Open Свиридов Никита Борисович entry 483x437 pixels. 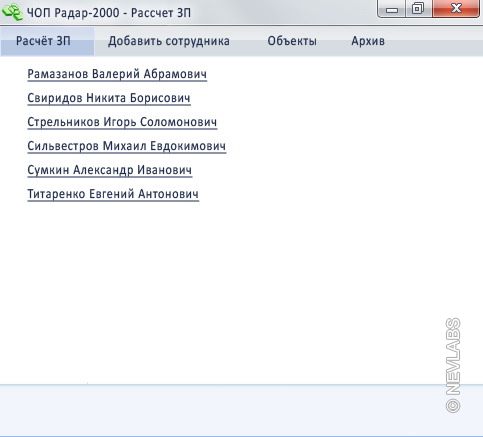(x=109, y=98)
